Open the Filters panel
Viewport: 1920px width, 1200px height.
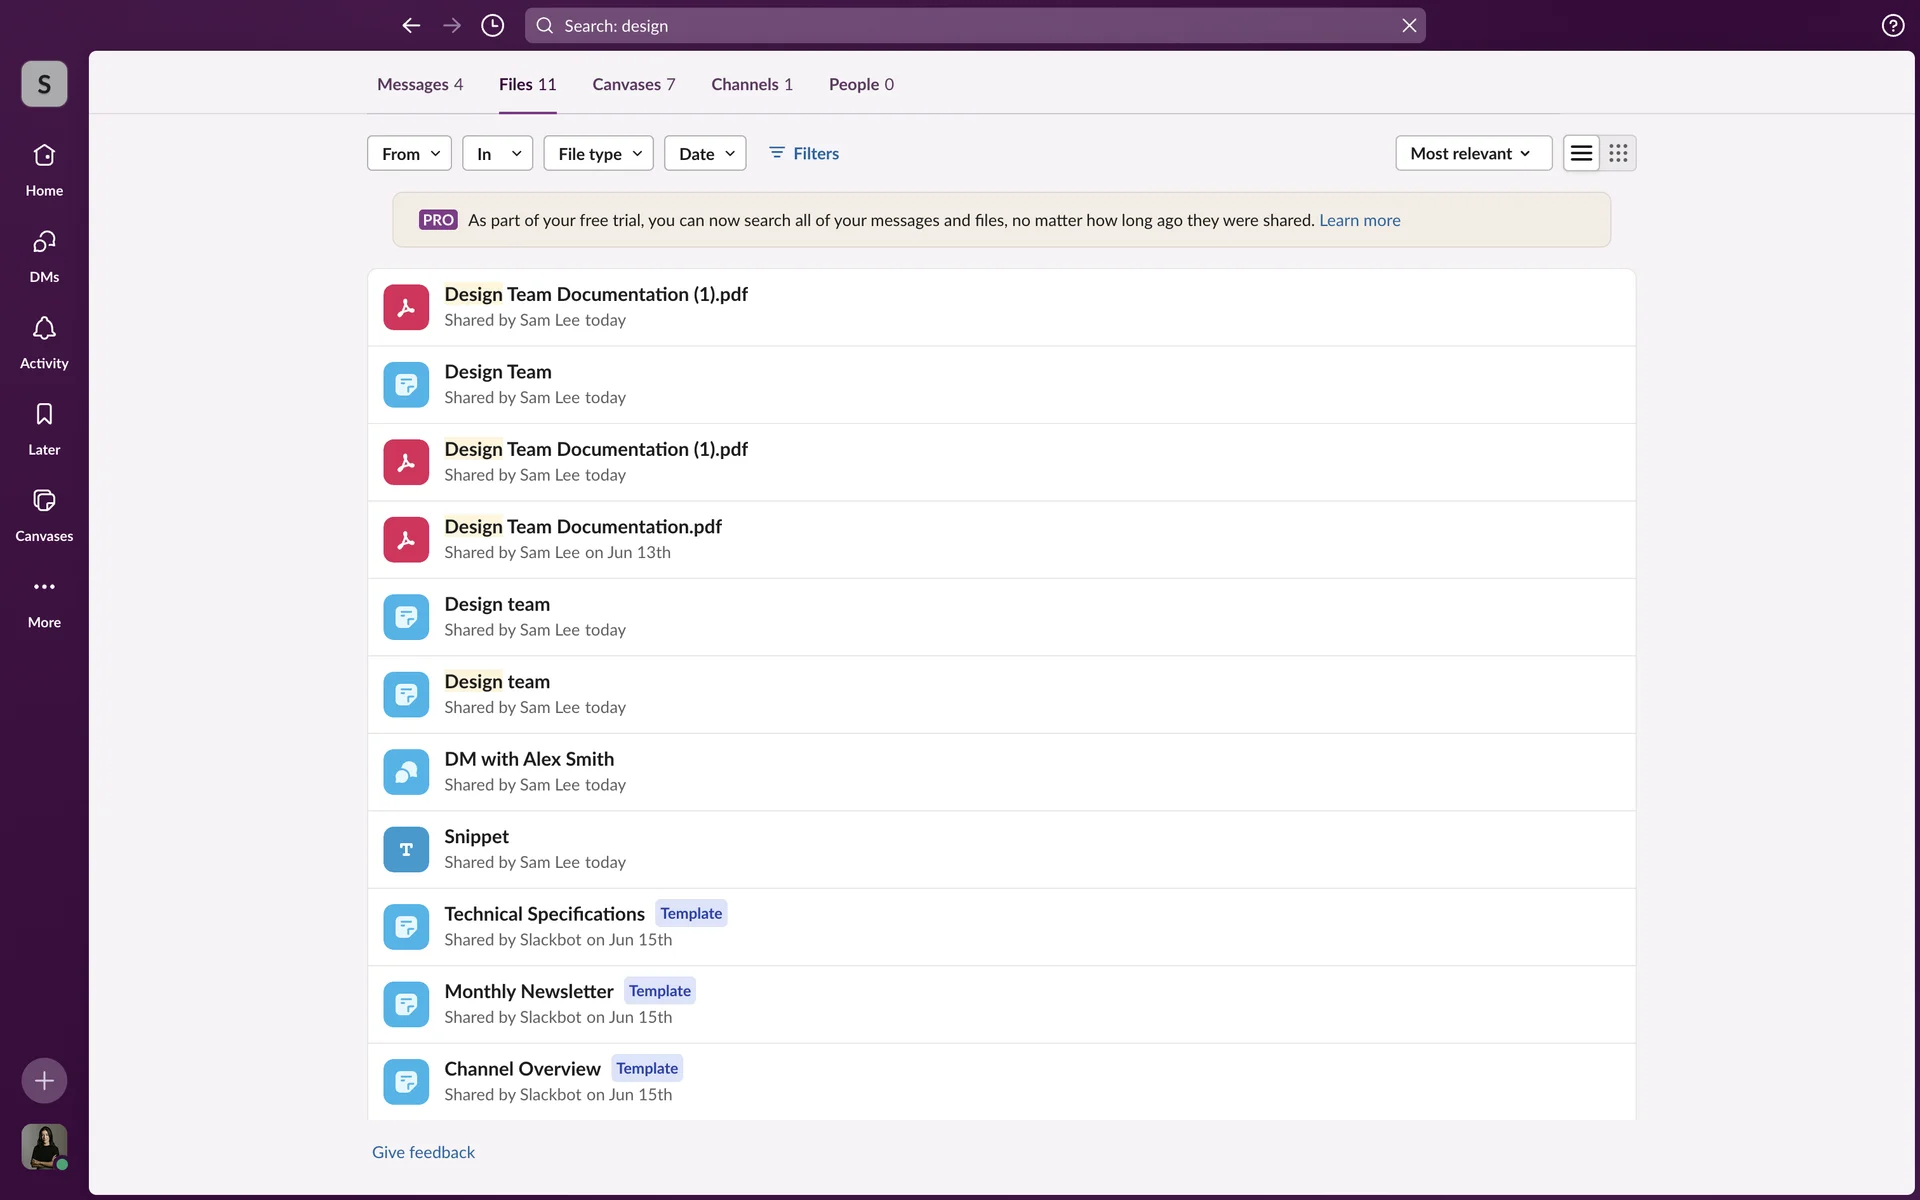coord(804,153)
